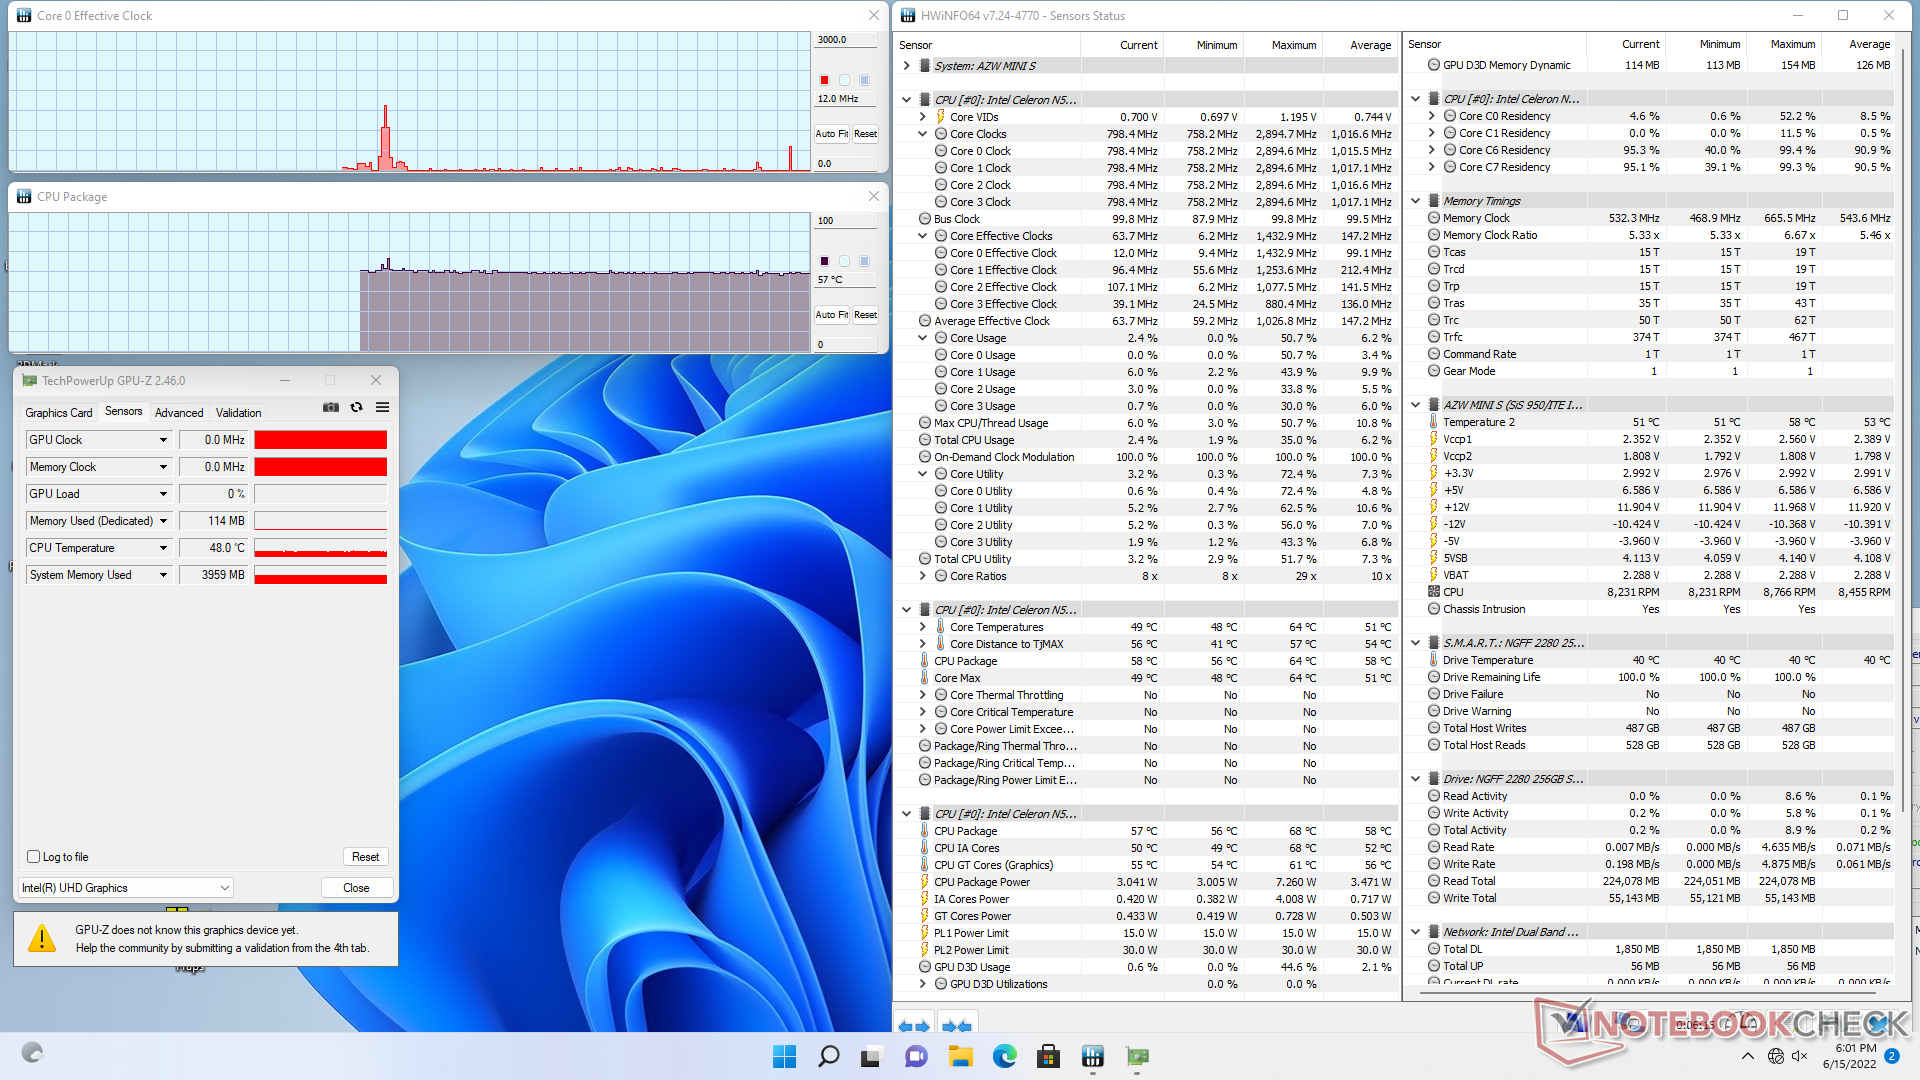Click Core 0 graph's darker blue swatch
This screenshot has height=1080, width=1920.
pos(864,80)
